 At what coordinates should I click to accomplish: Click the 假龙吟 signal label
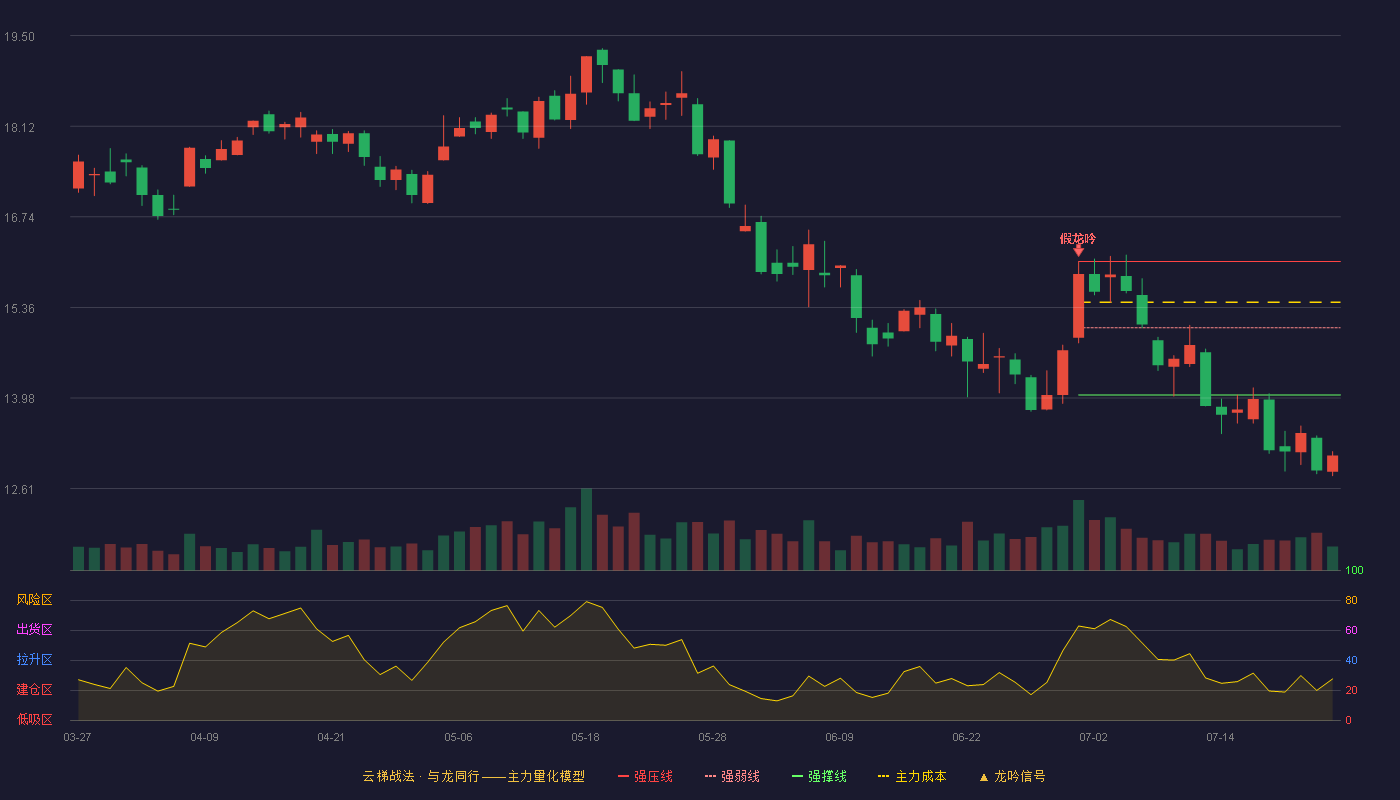coord(1078,238)
